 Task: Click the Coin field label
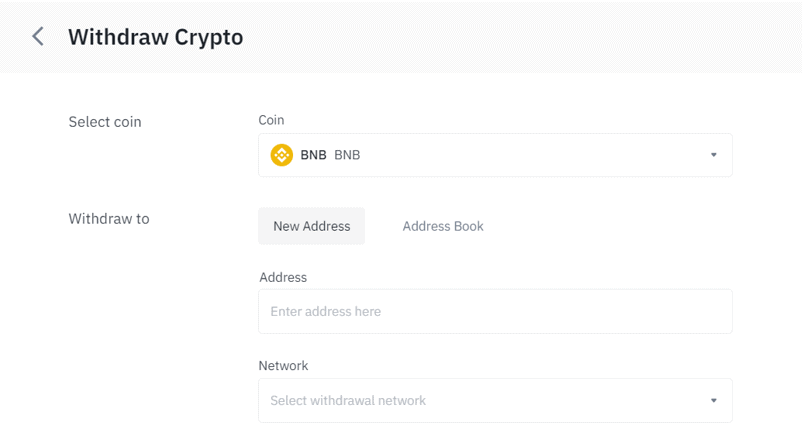coord(271,120)
